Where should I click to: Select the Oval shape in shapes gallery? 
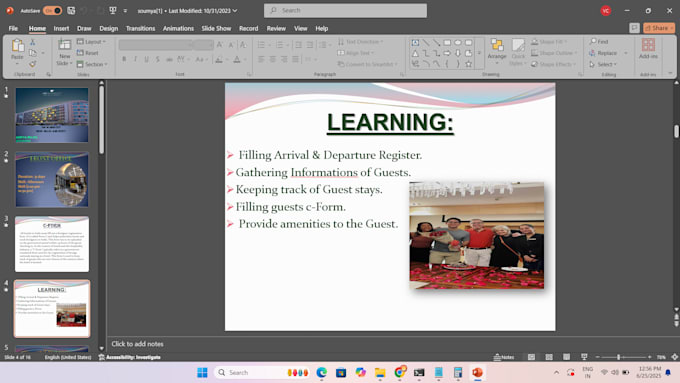458,43
